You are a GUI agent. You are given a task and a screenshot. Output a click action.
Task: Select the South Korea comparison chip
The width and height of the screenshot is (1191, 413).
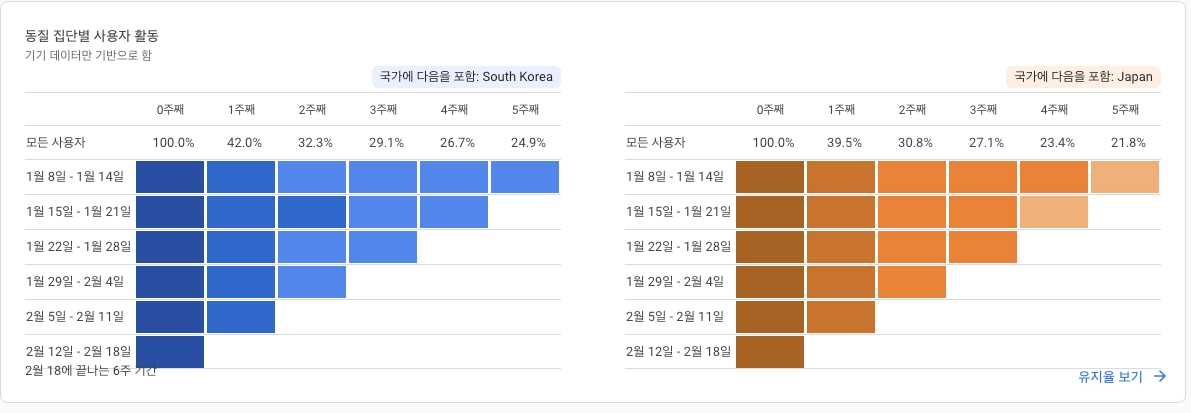pos(466,77)
